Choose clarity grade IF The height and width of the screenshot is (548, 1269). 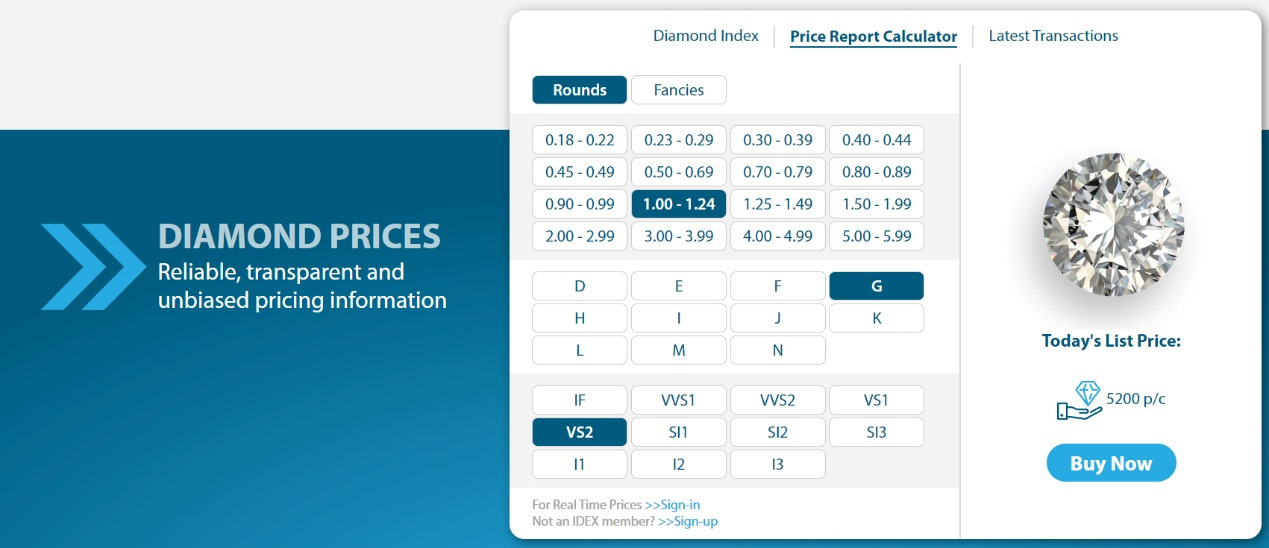pyautogui.click(x=579, y=400)
